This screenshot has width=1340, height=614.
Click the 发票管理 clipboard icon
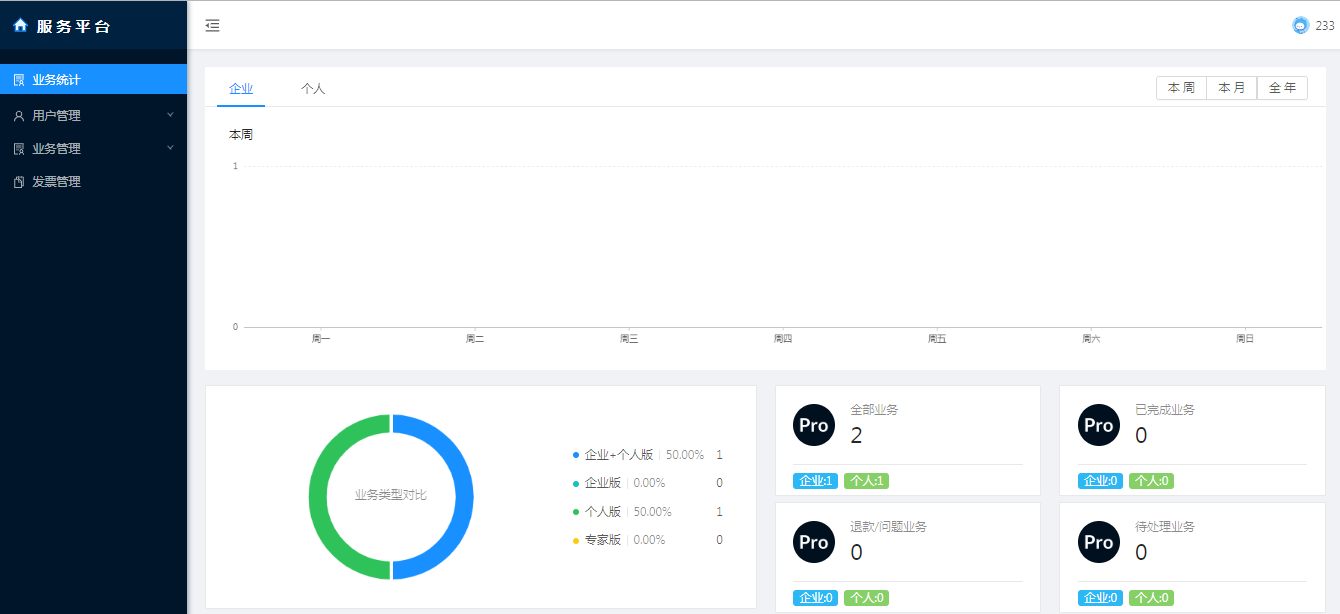(19, 182)
